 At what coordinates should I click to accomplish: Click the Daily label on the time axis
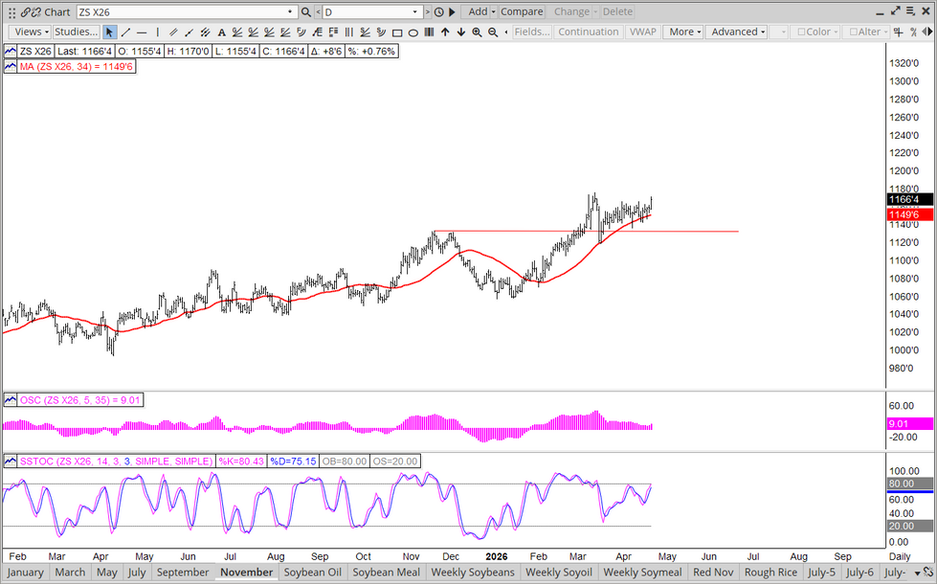[x=899, y=557]
